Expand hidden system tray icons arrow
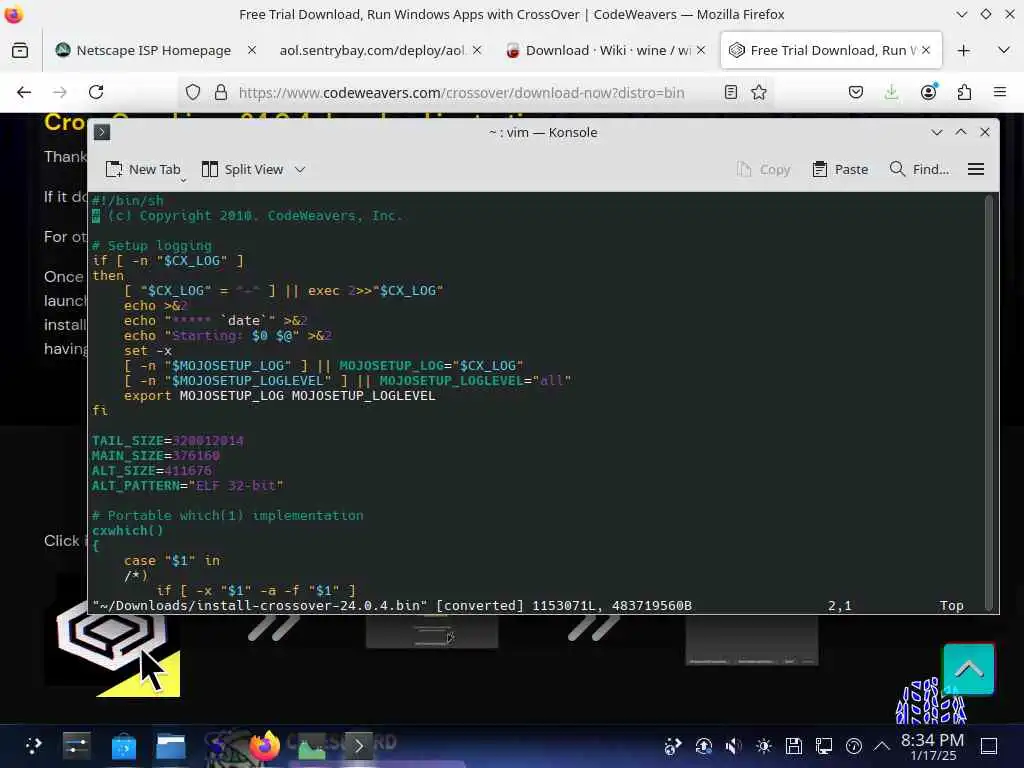 point(882,746)
